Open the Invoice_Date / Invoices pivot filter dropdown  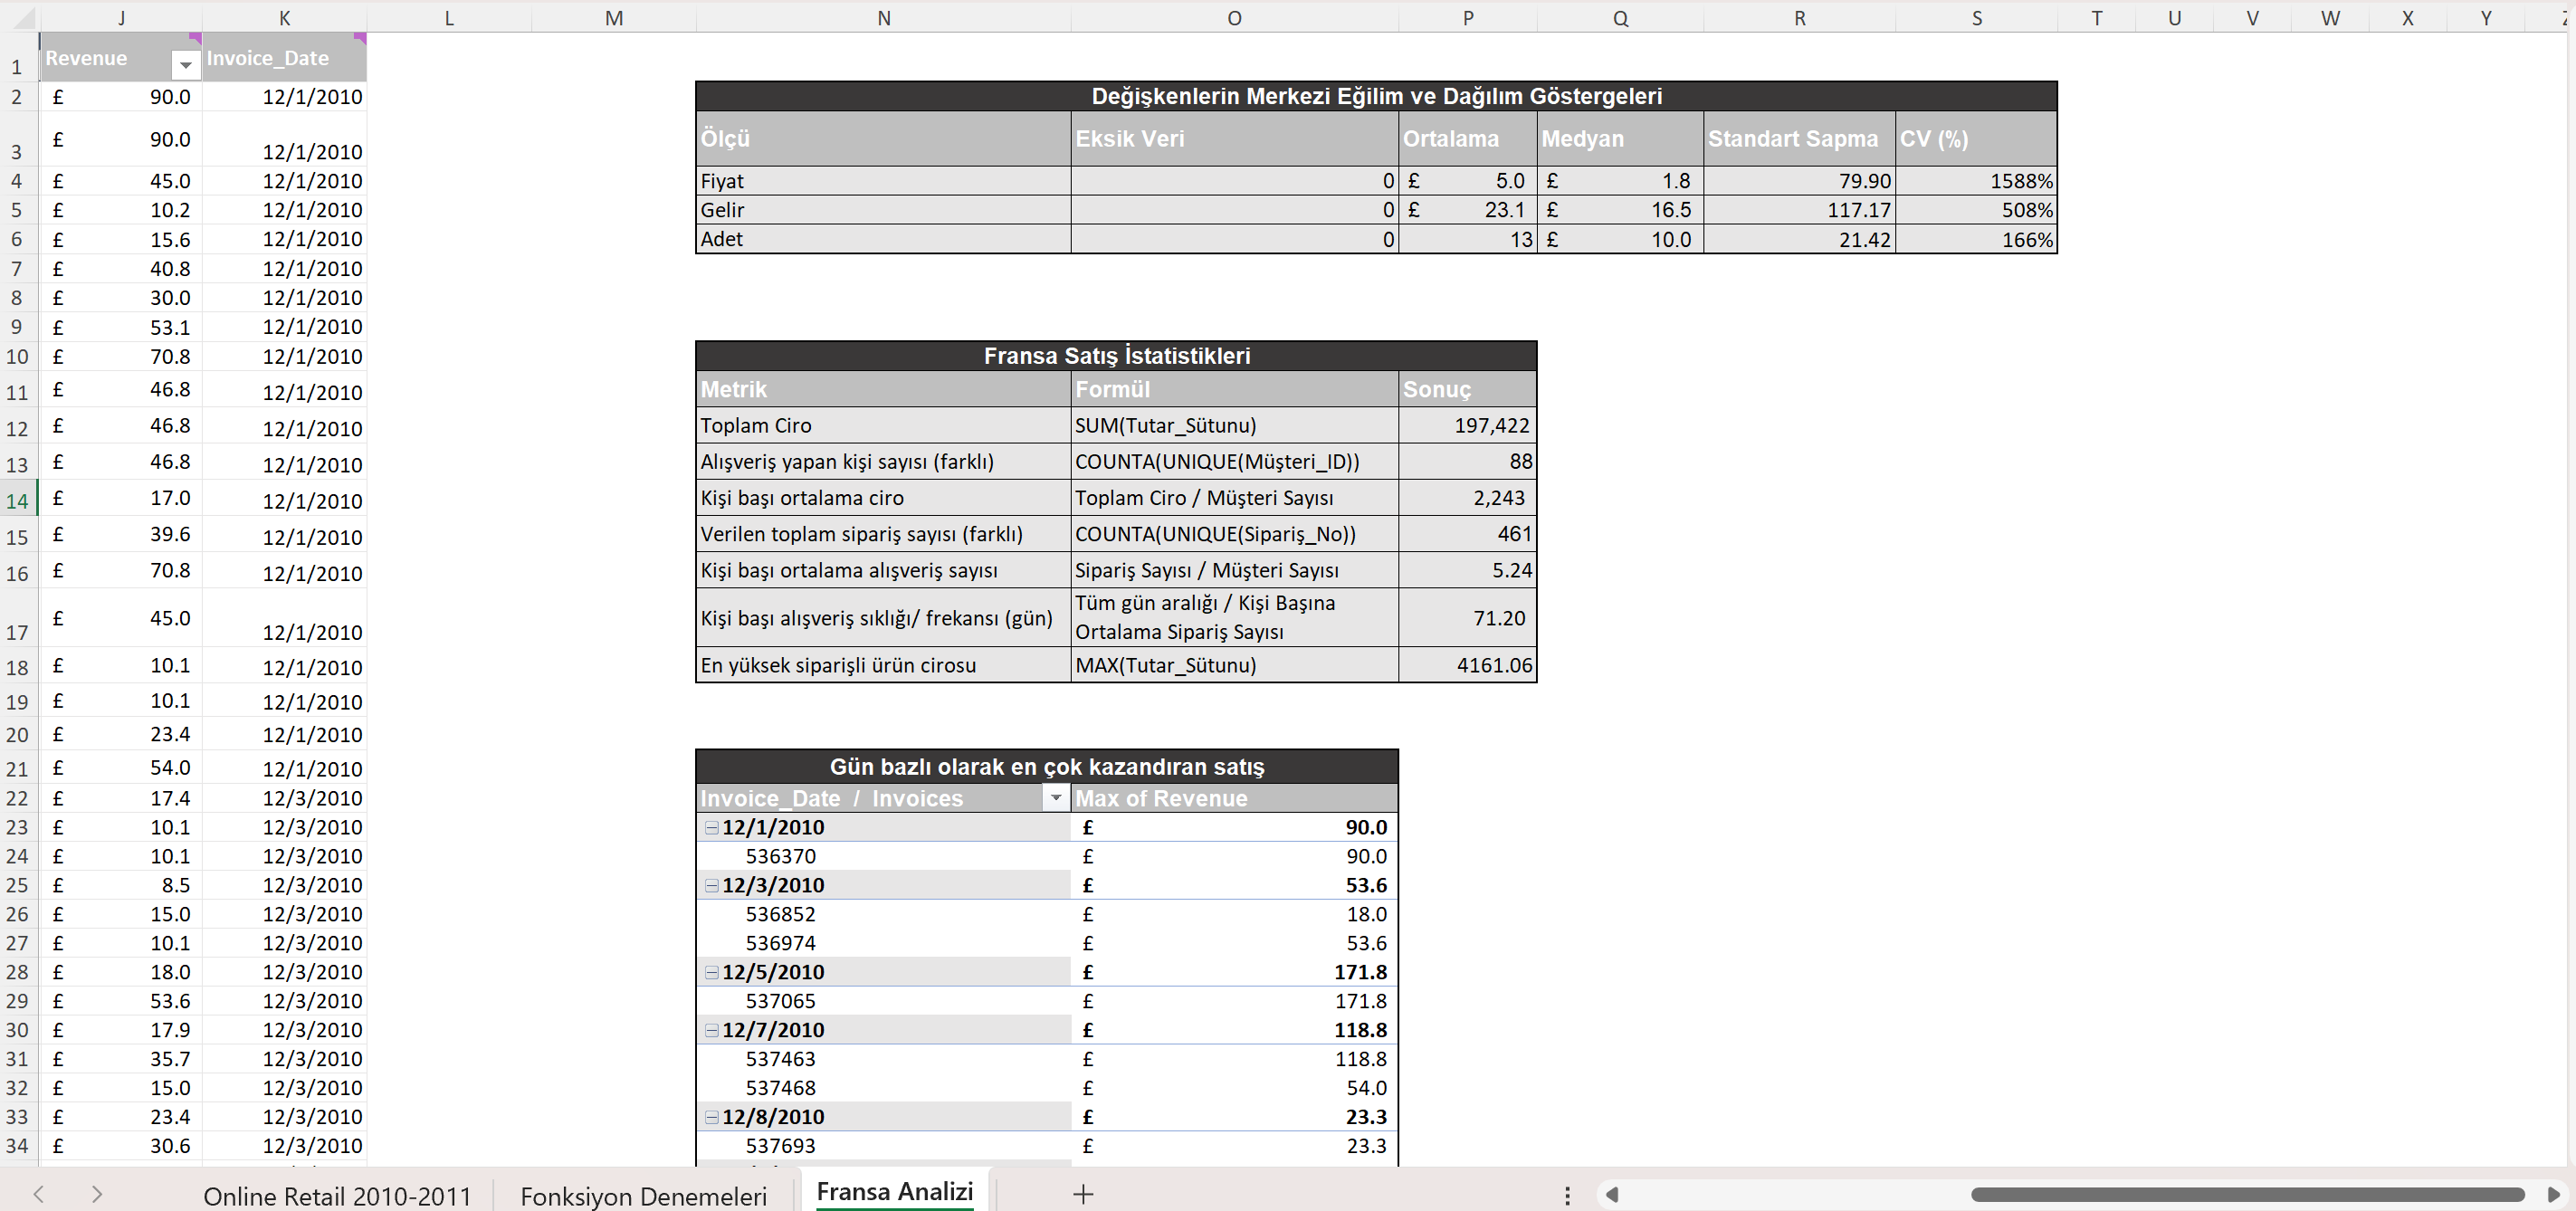coord(1055,797)
